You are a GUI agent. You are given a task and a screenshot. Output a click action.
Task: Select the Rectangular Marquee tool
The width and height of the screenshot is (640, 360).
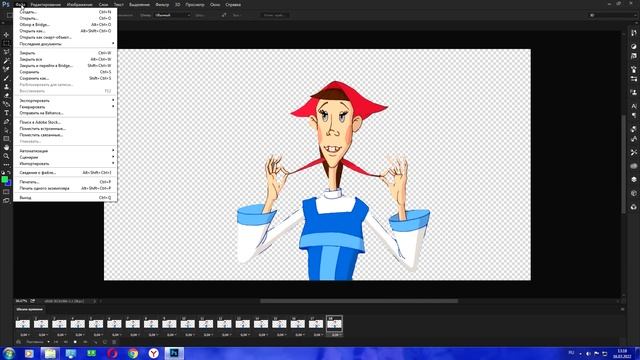6,43
